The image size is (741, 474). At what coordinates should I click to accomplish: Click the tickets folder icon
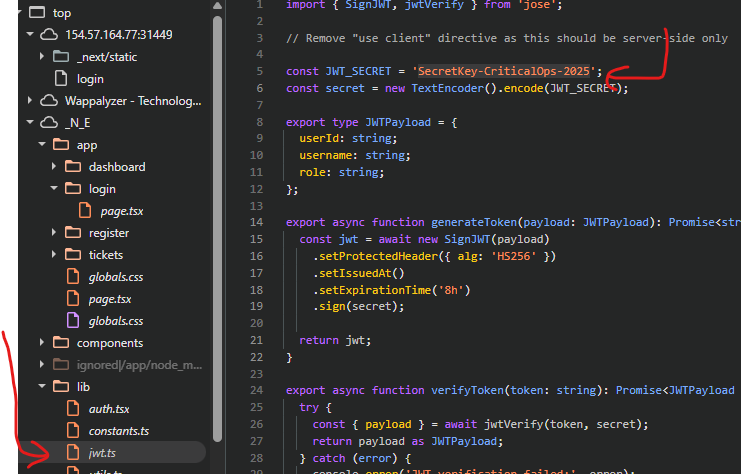(x=73, y=254)
